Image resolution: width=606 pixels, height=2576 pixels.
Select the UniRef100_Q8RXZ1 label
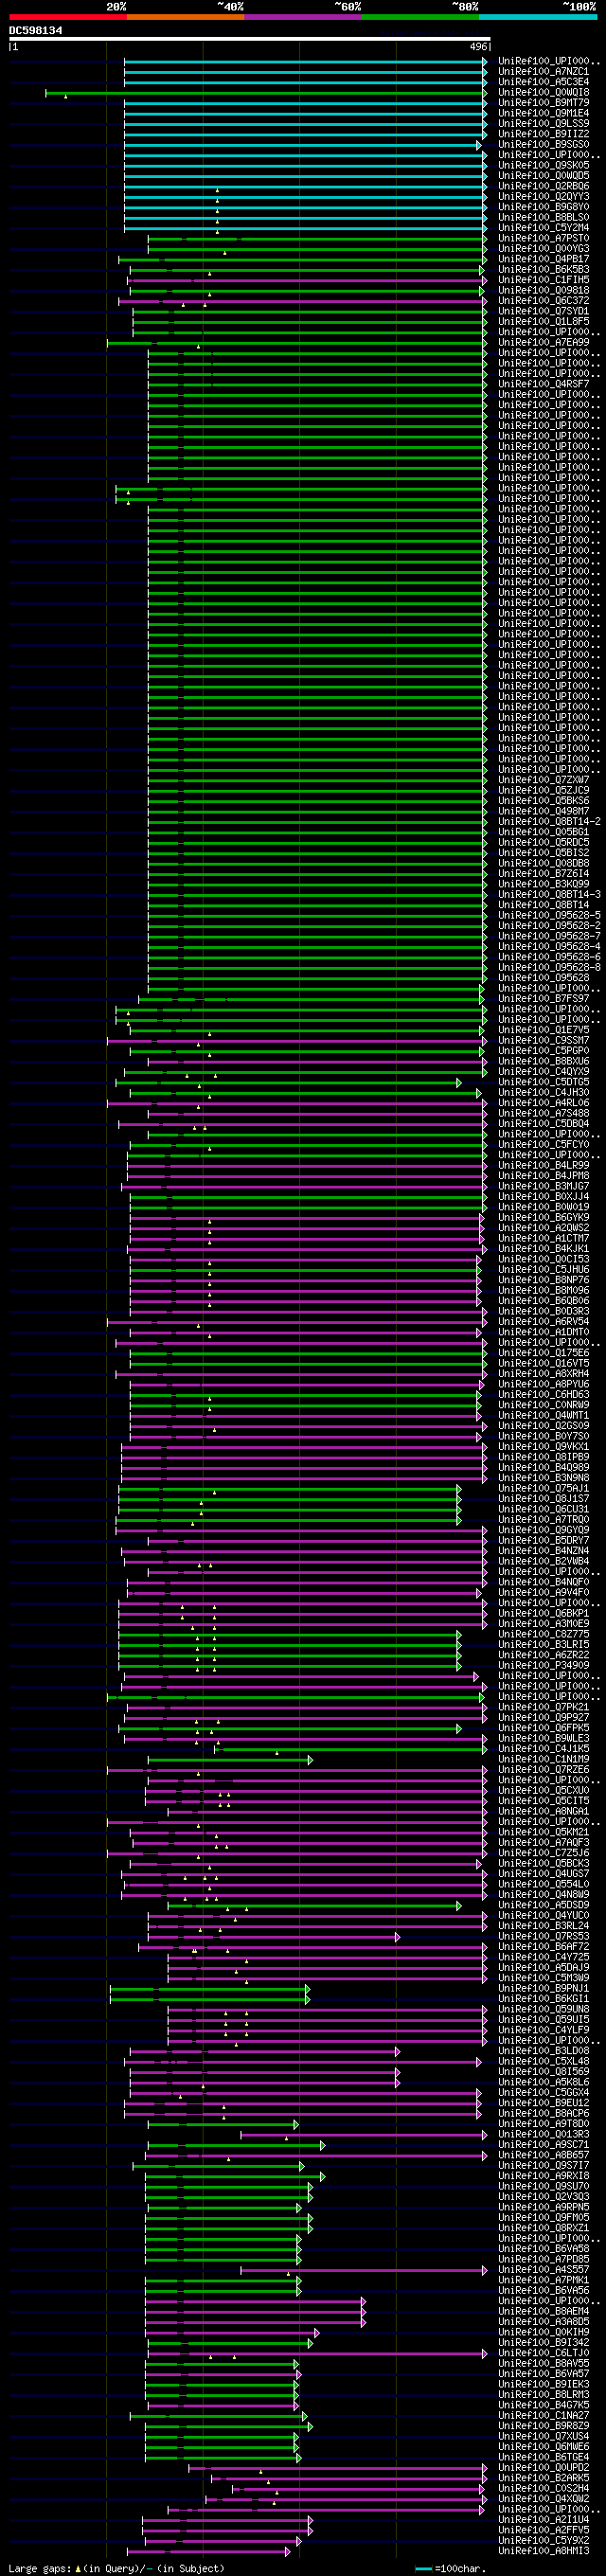pyautogui.click(x=544, y=2228)
